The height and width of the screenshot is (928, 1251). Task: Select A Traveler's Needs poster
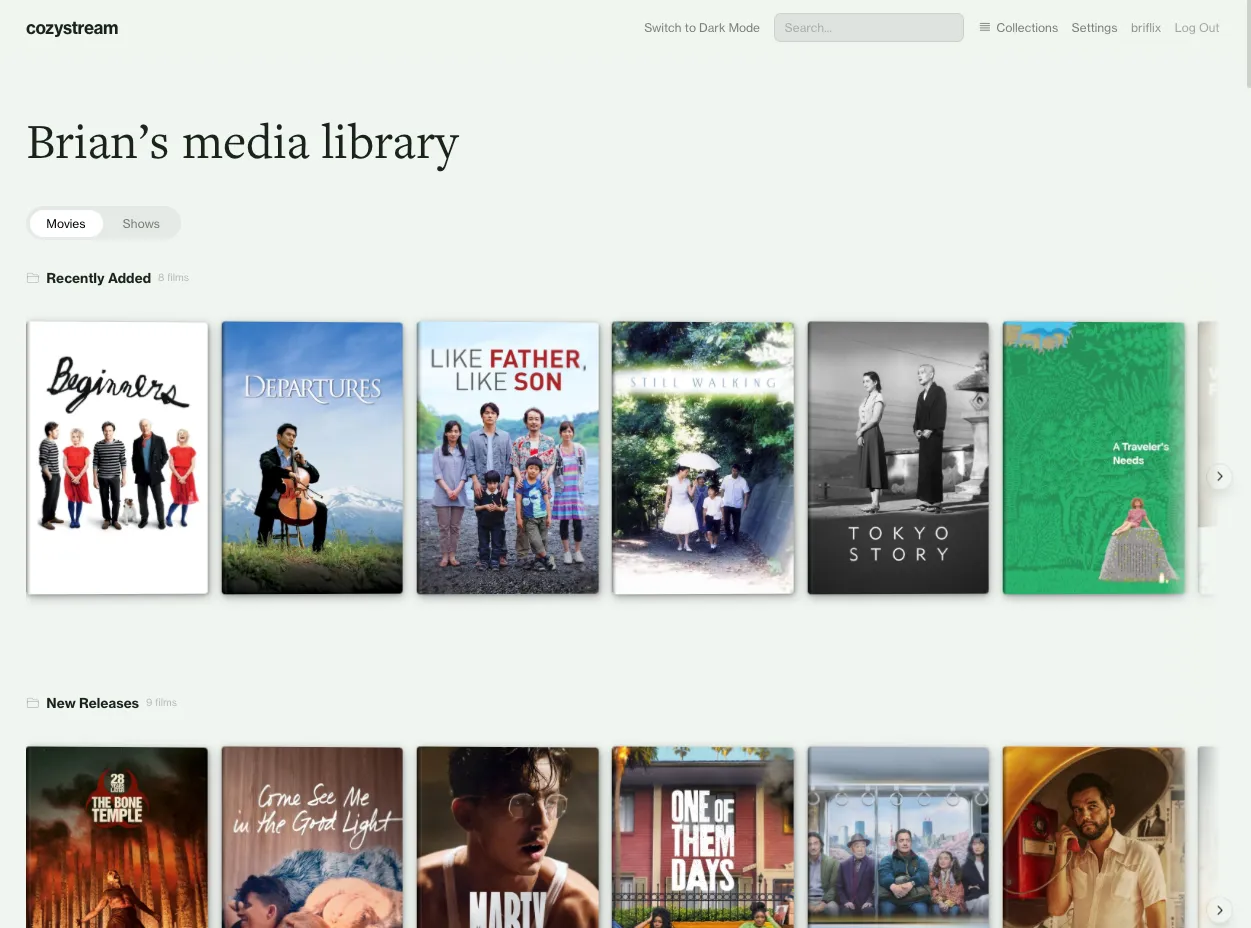click(1093, 458)
